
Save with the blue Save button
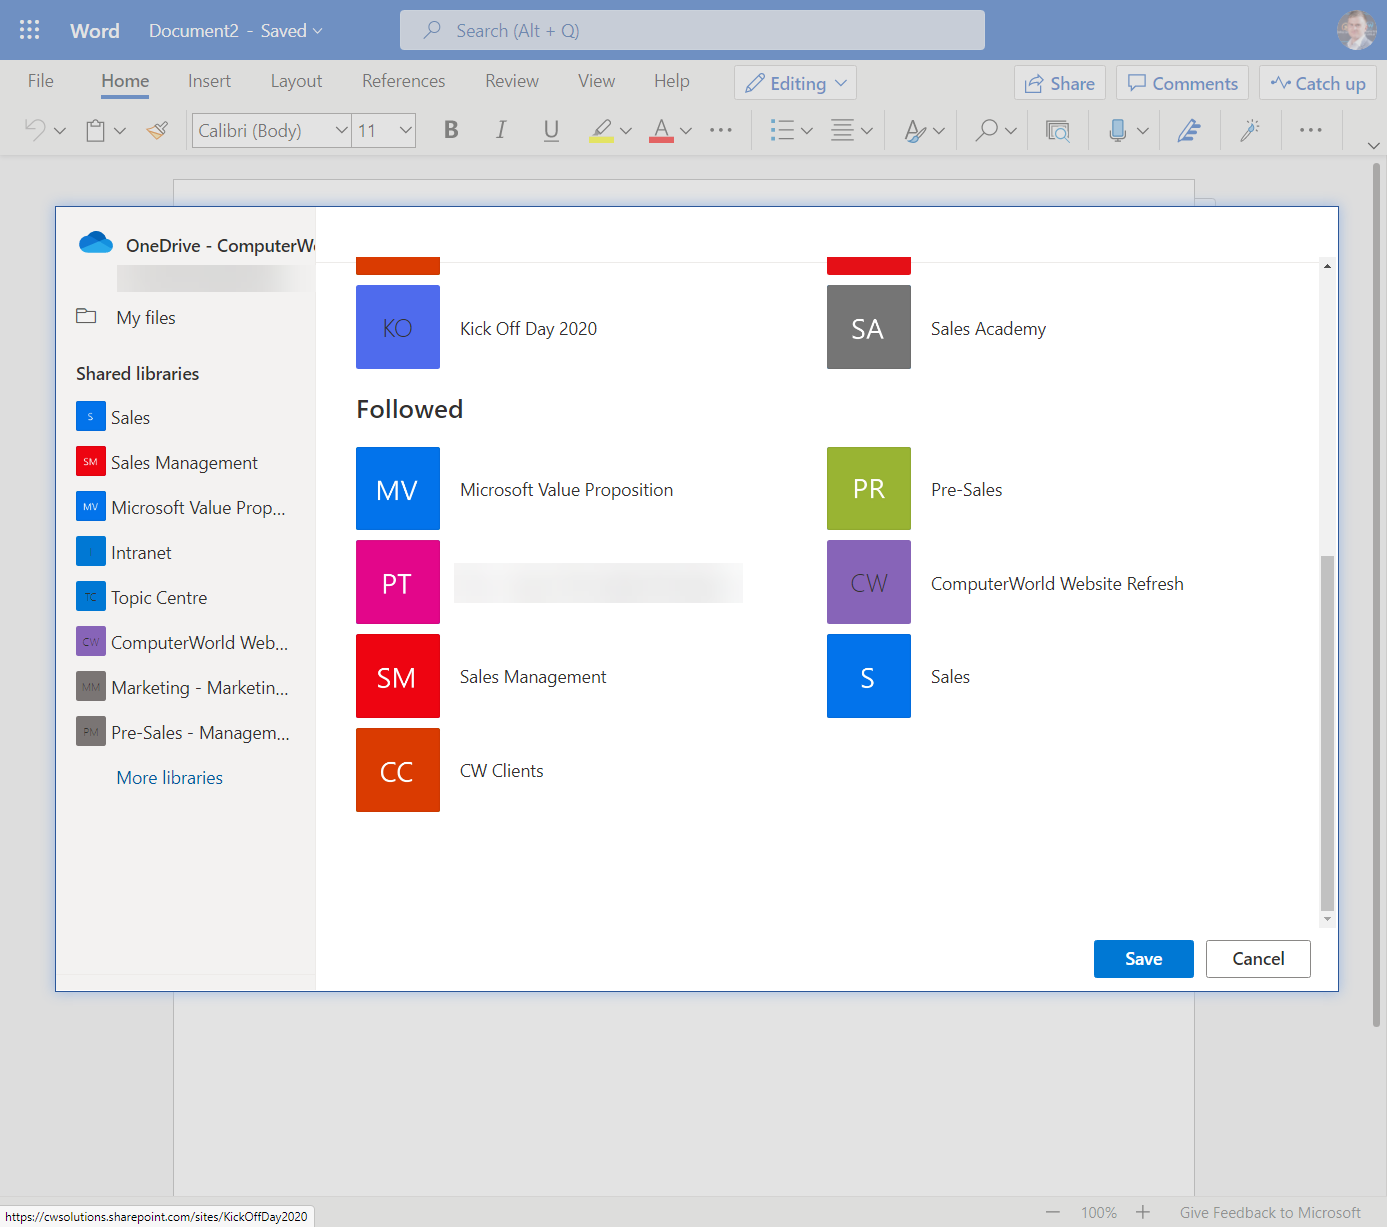pos(1143,958)
